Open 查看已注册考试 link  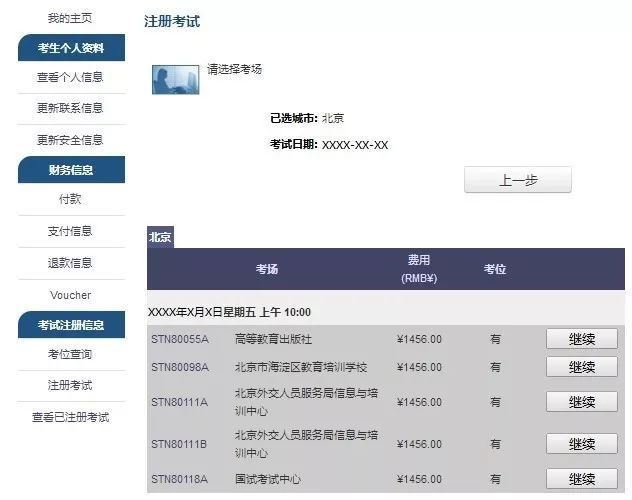pyautogui.click(x=71, y=417)
